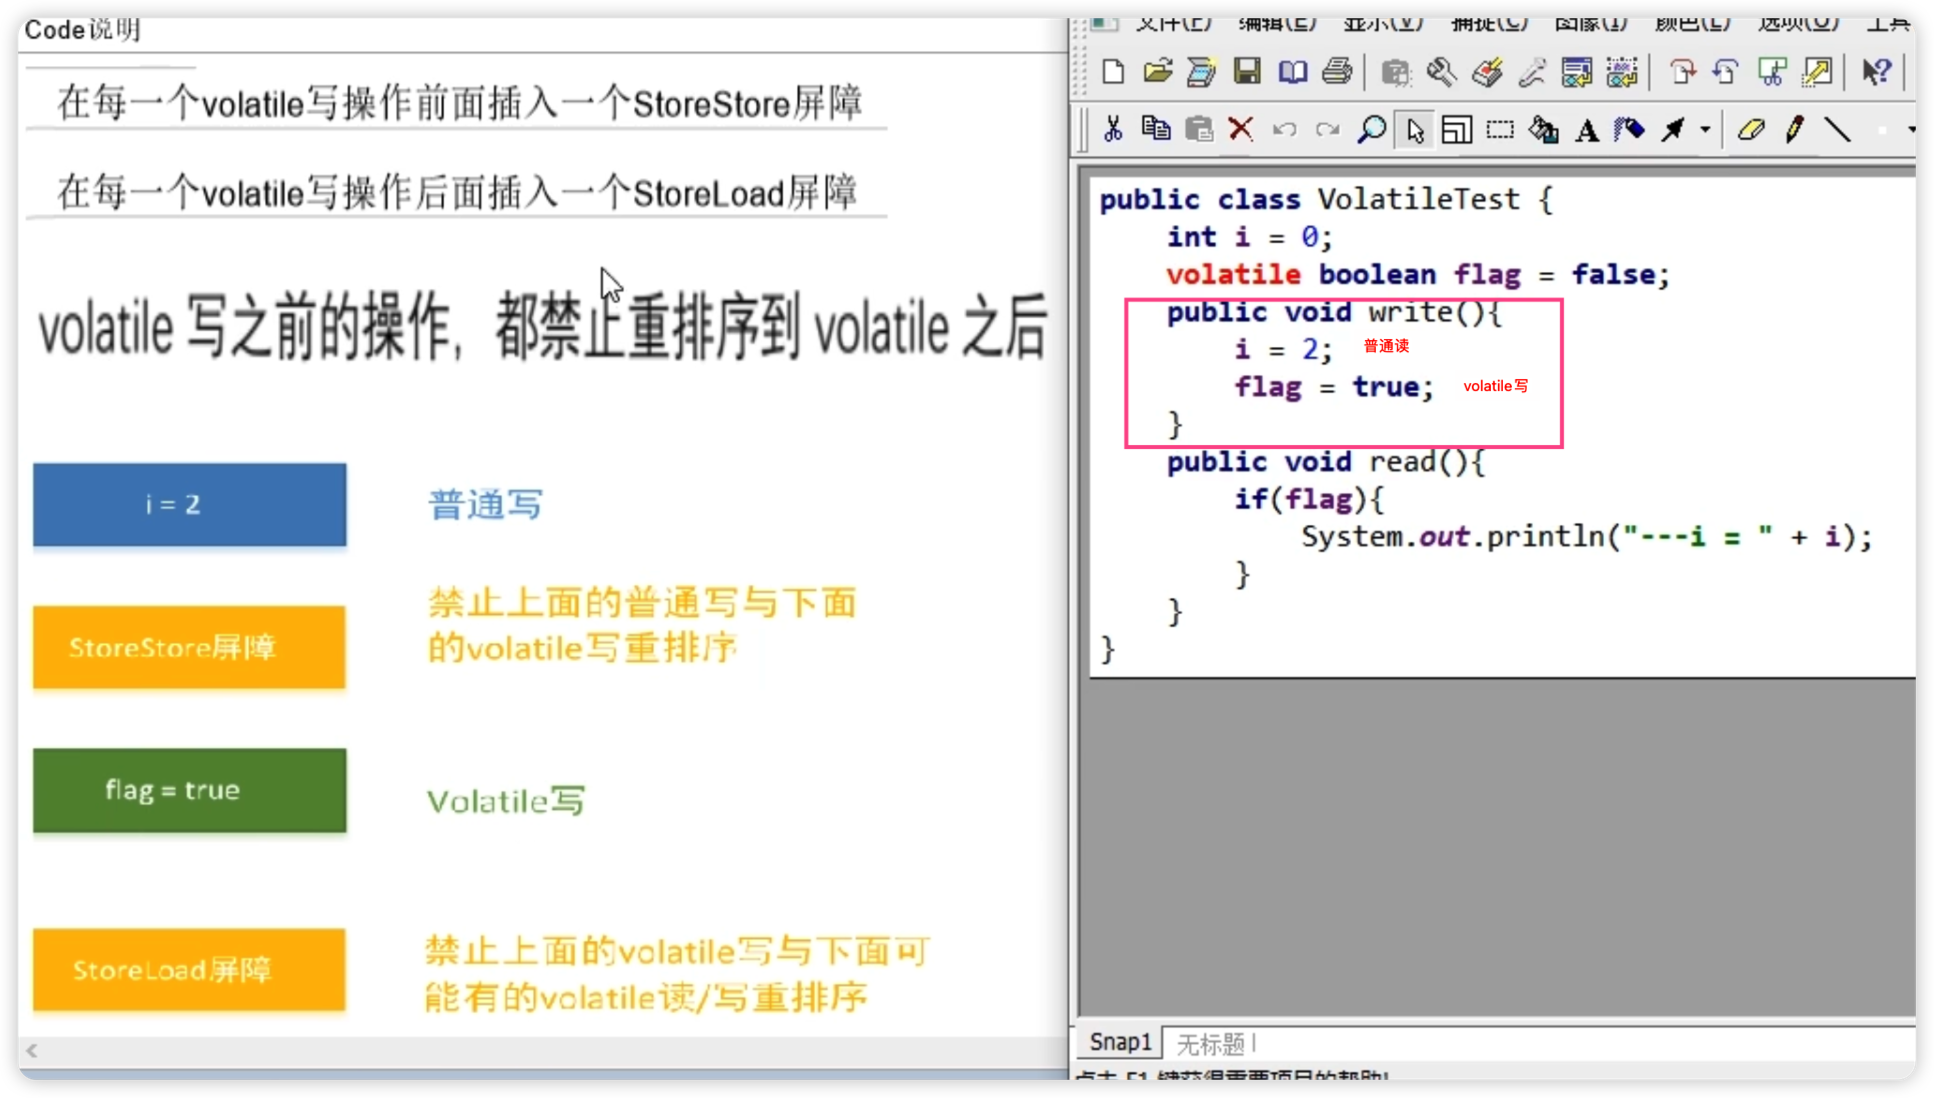The height and width of the screenshot is (1098, 1934).
Task: Select the magnifier zoom tool
Action: [1371, 130]
